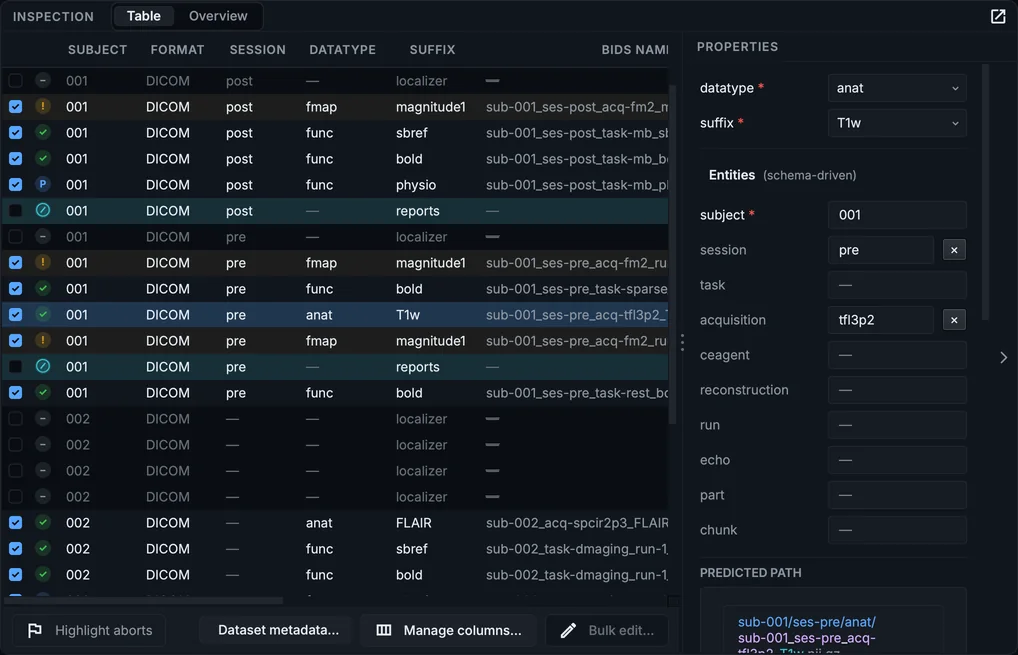This screenshot has height=655, width=1018.
Task: Click the run entity field
Action: (897, 425)
